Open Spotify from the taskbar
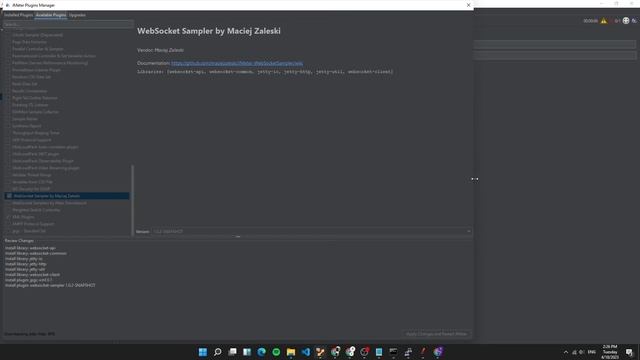The image size is (640, 360). tap(276, 352)
